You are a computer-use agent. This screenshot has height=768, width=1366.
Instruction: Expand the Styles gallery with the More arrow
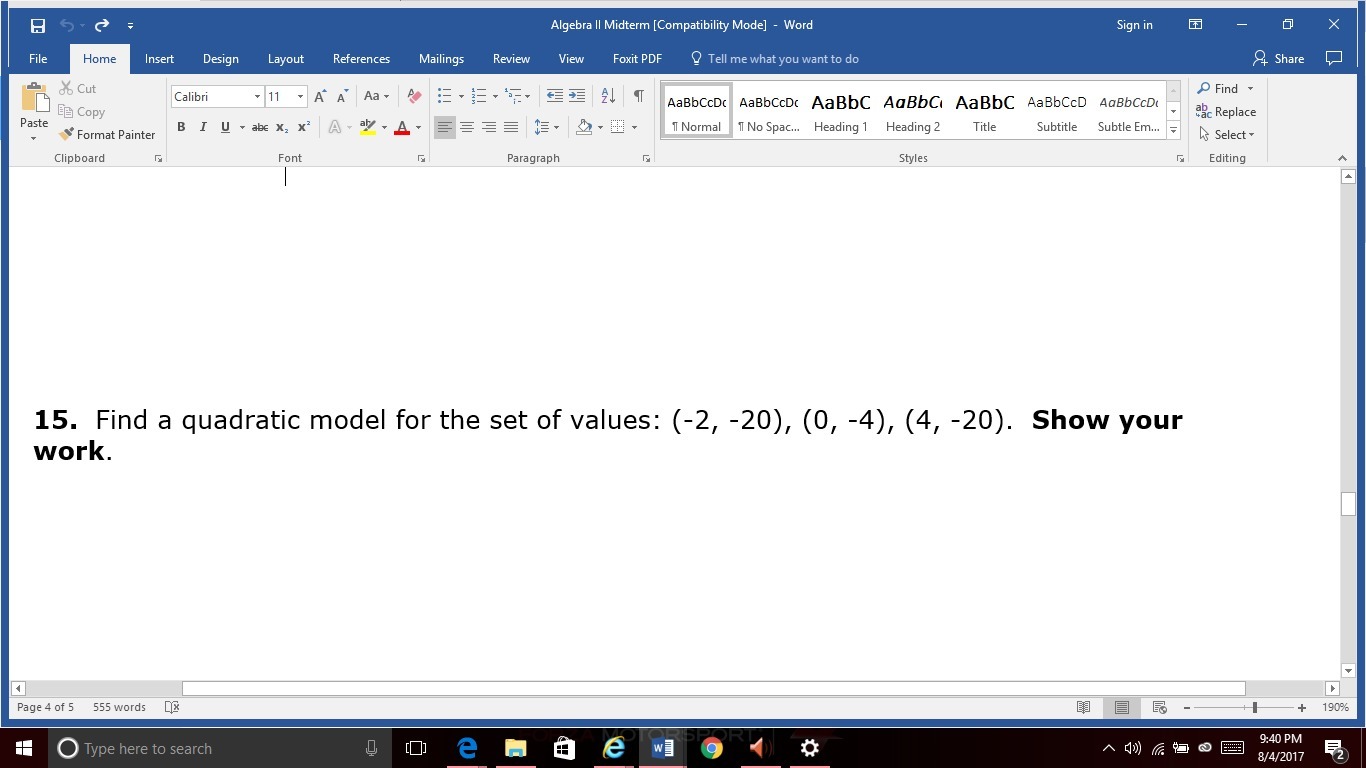coord(1173,131)
